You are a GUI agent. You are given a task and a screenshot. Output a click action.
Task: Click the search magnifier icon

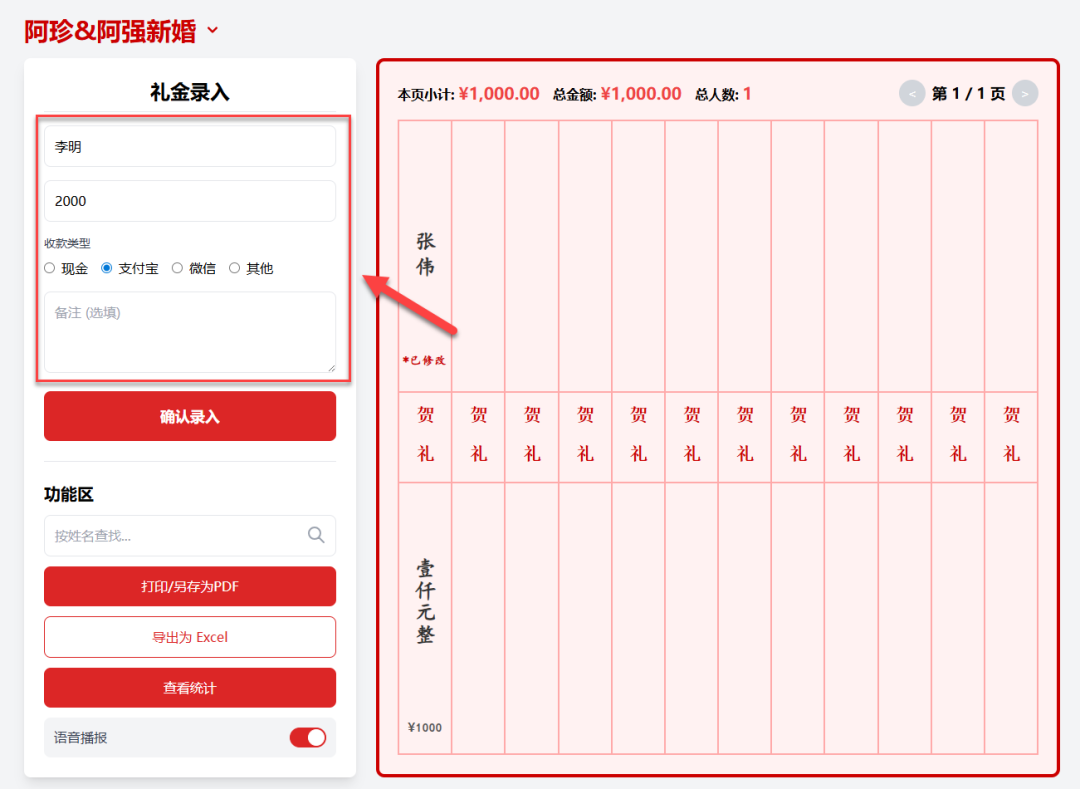316,536
